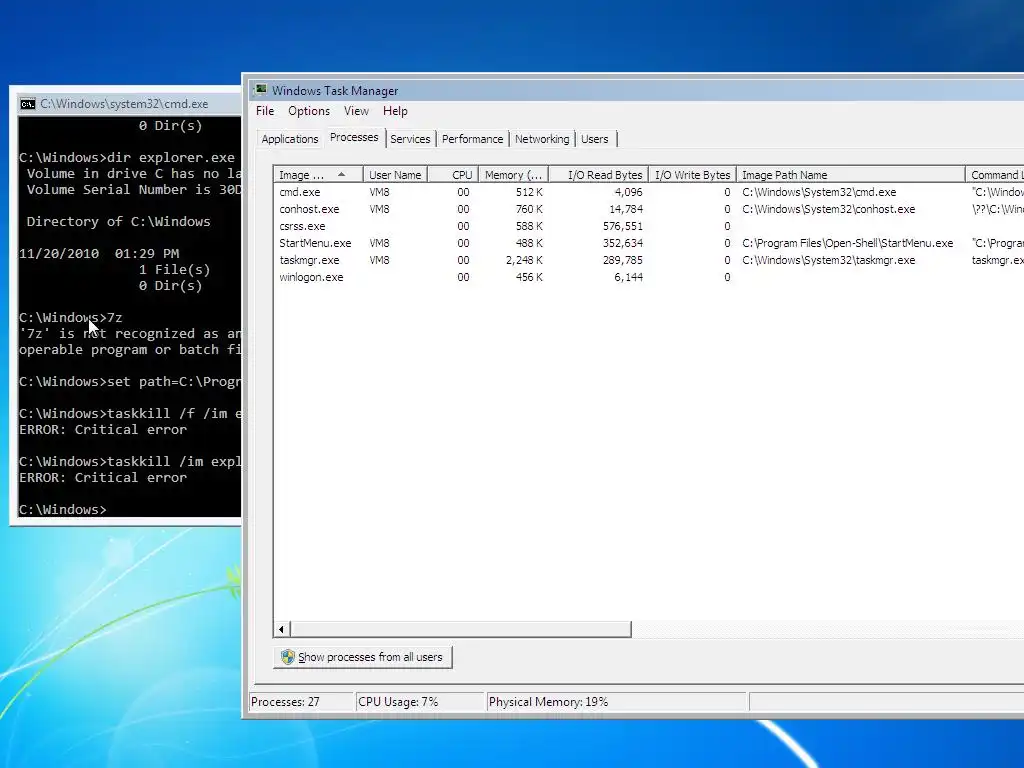Select the conhost.exe process row

[x=648, y=209]
